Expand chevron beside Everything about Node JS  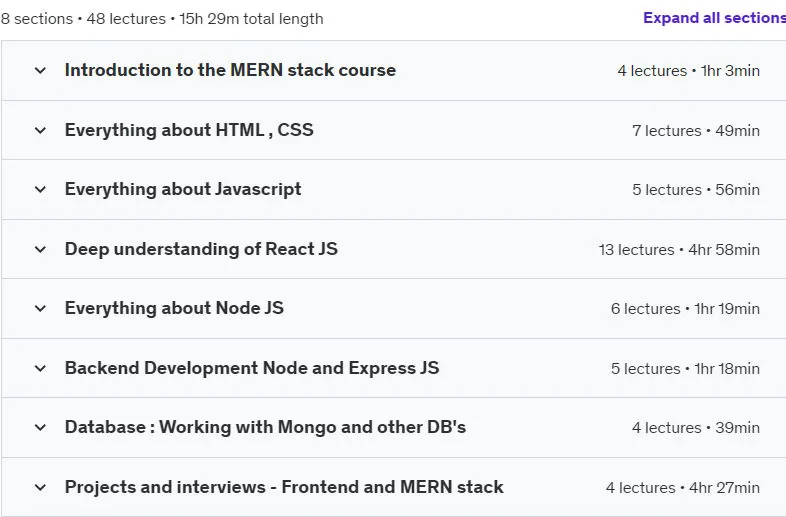[40, 308]
